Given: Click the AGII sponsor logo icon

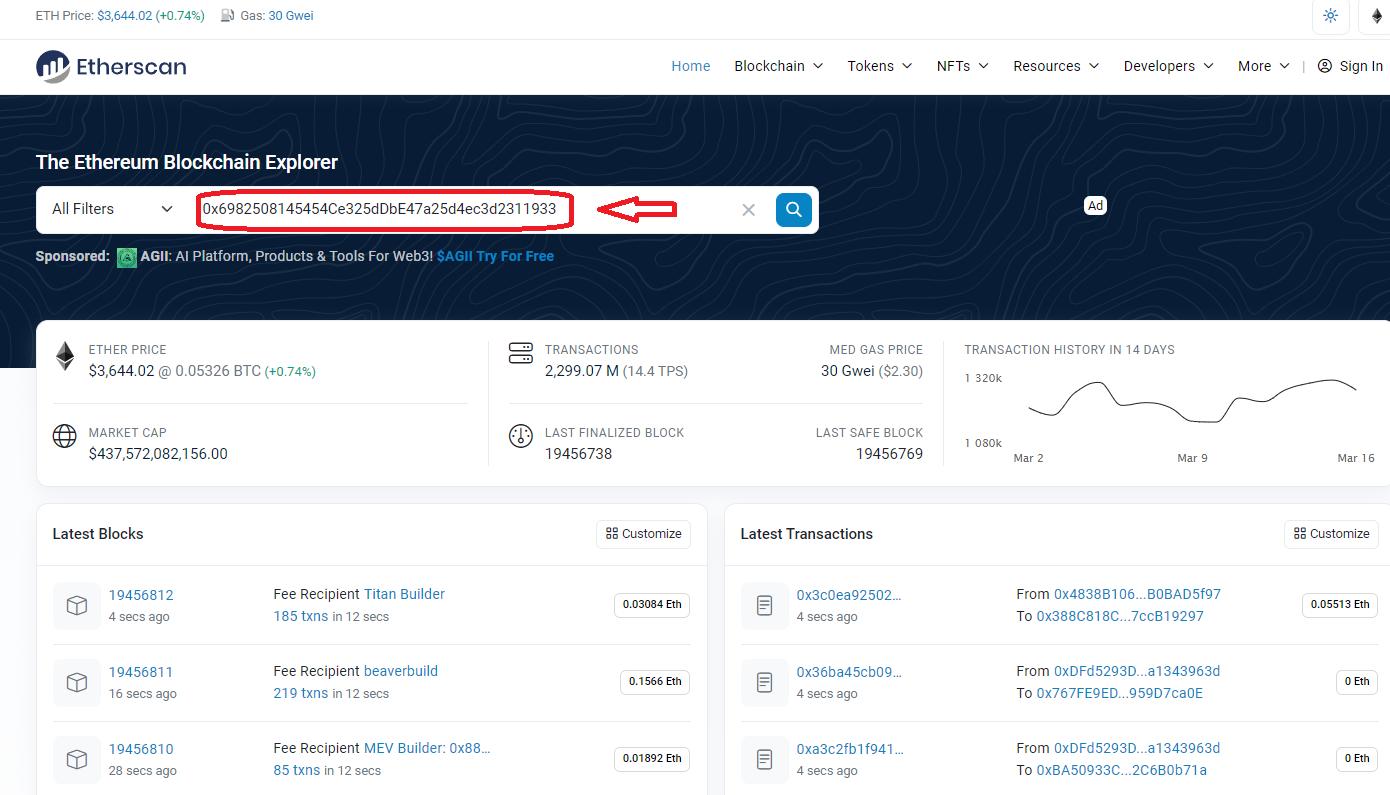Looking at the screenshot, I should (127, 257).
